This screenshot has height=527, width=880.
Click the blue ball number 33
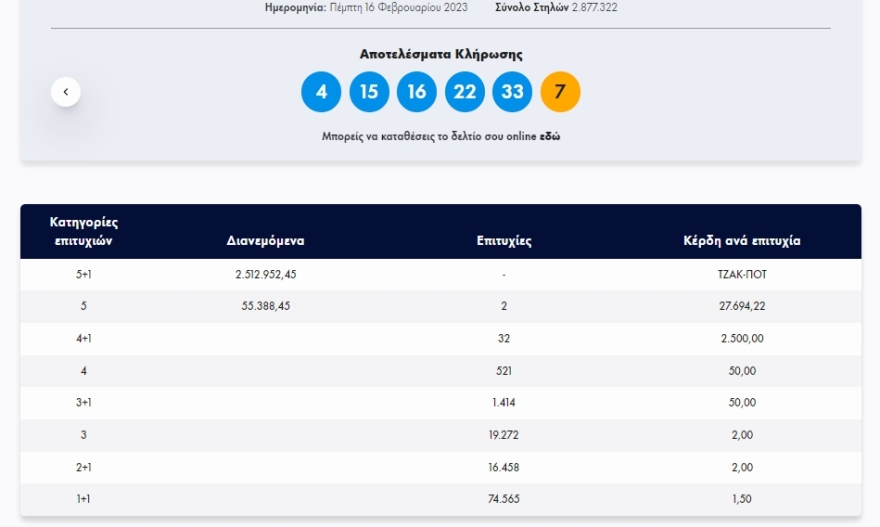click(x=512, y=92)
